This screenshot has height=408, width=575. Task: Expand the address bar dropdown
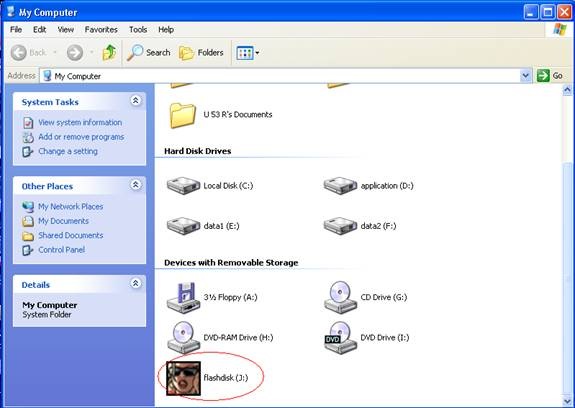[525, 76]
